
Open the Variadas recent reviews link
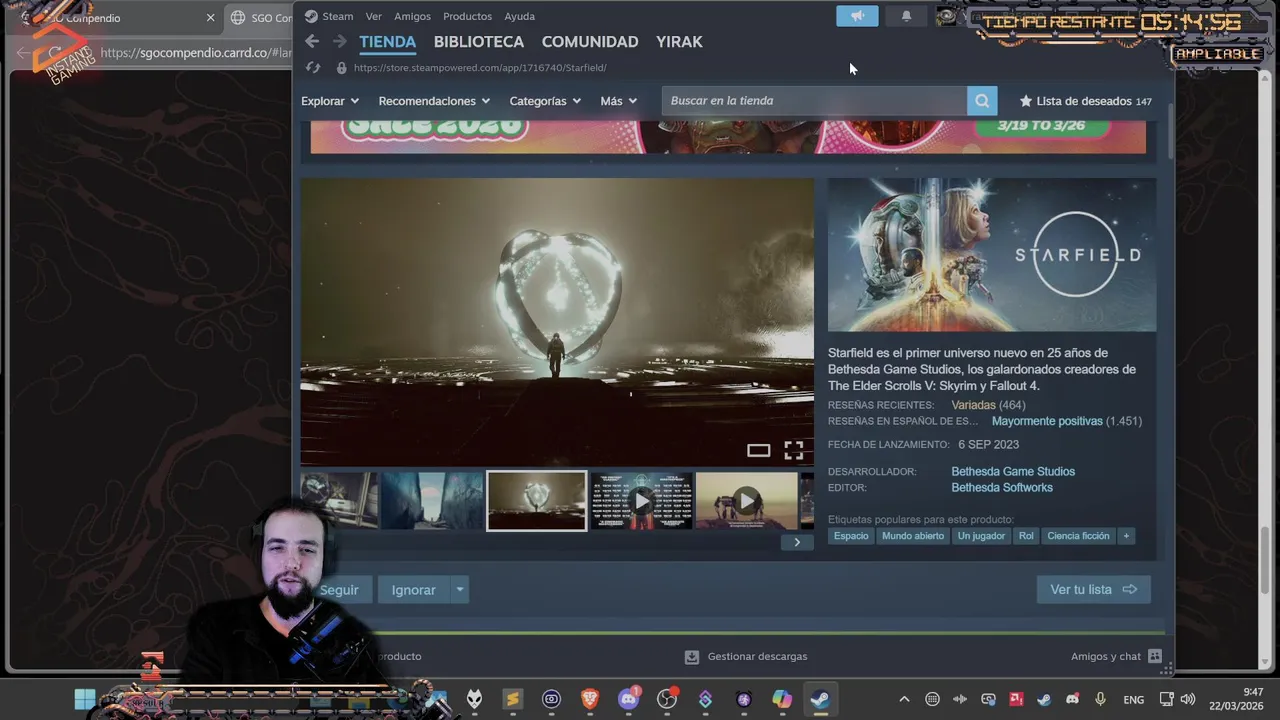[x=973, y=405]
